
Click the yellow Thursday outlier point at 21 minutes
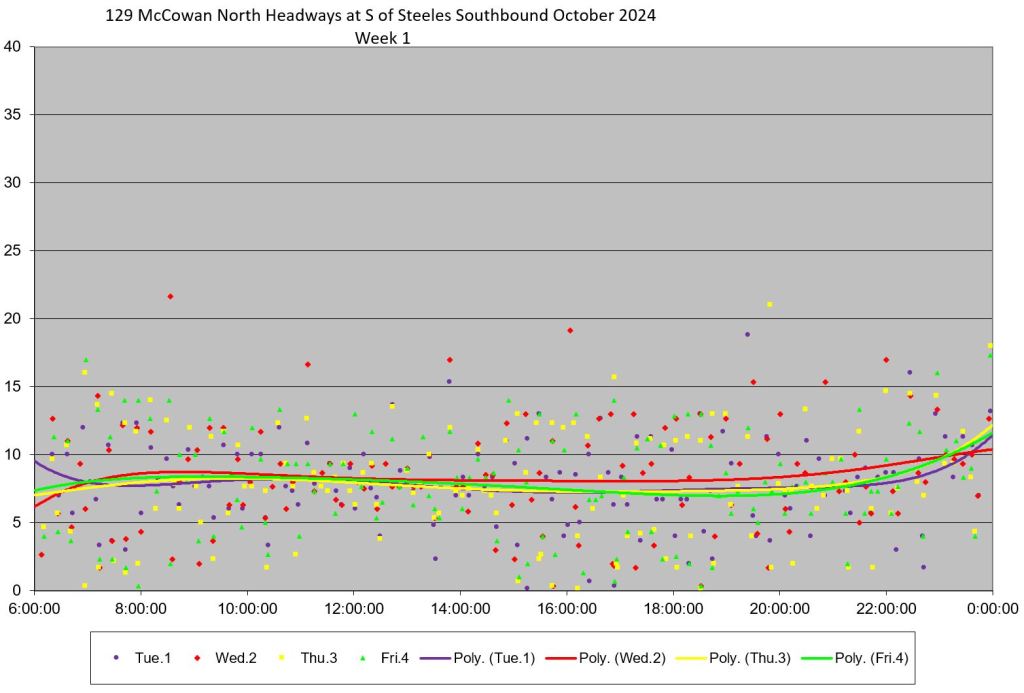[x=769, y=304]
